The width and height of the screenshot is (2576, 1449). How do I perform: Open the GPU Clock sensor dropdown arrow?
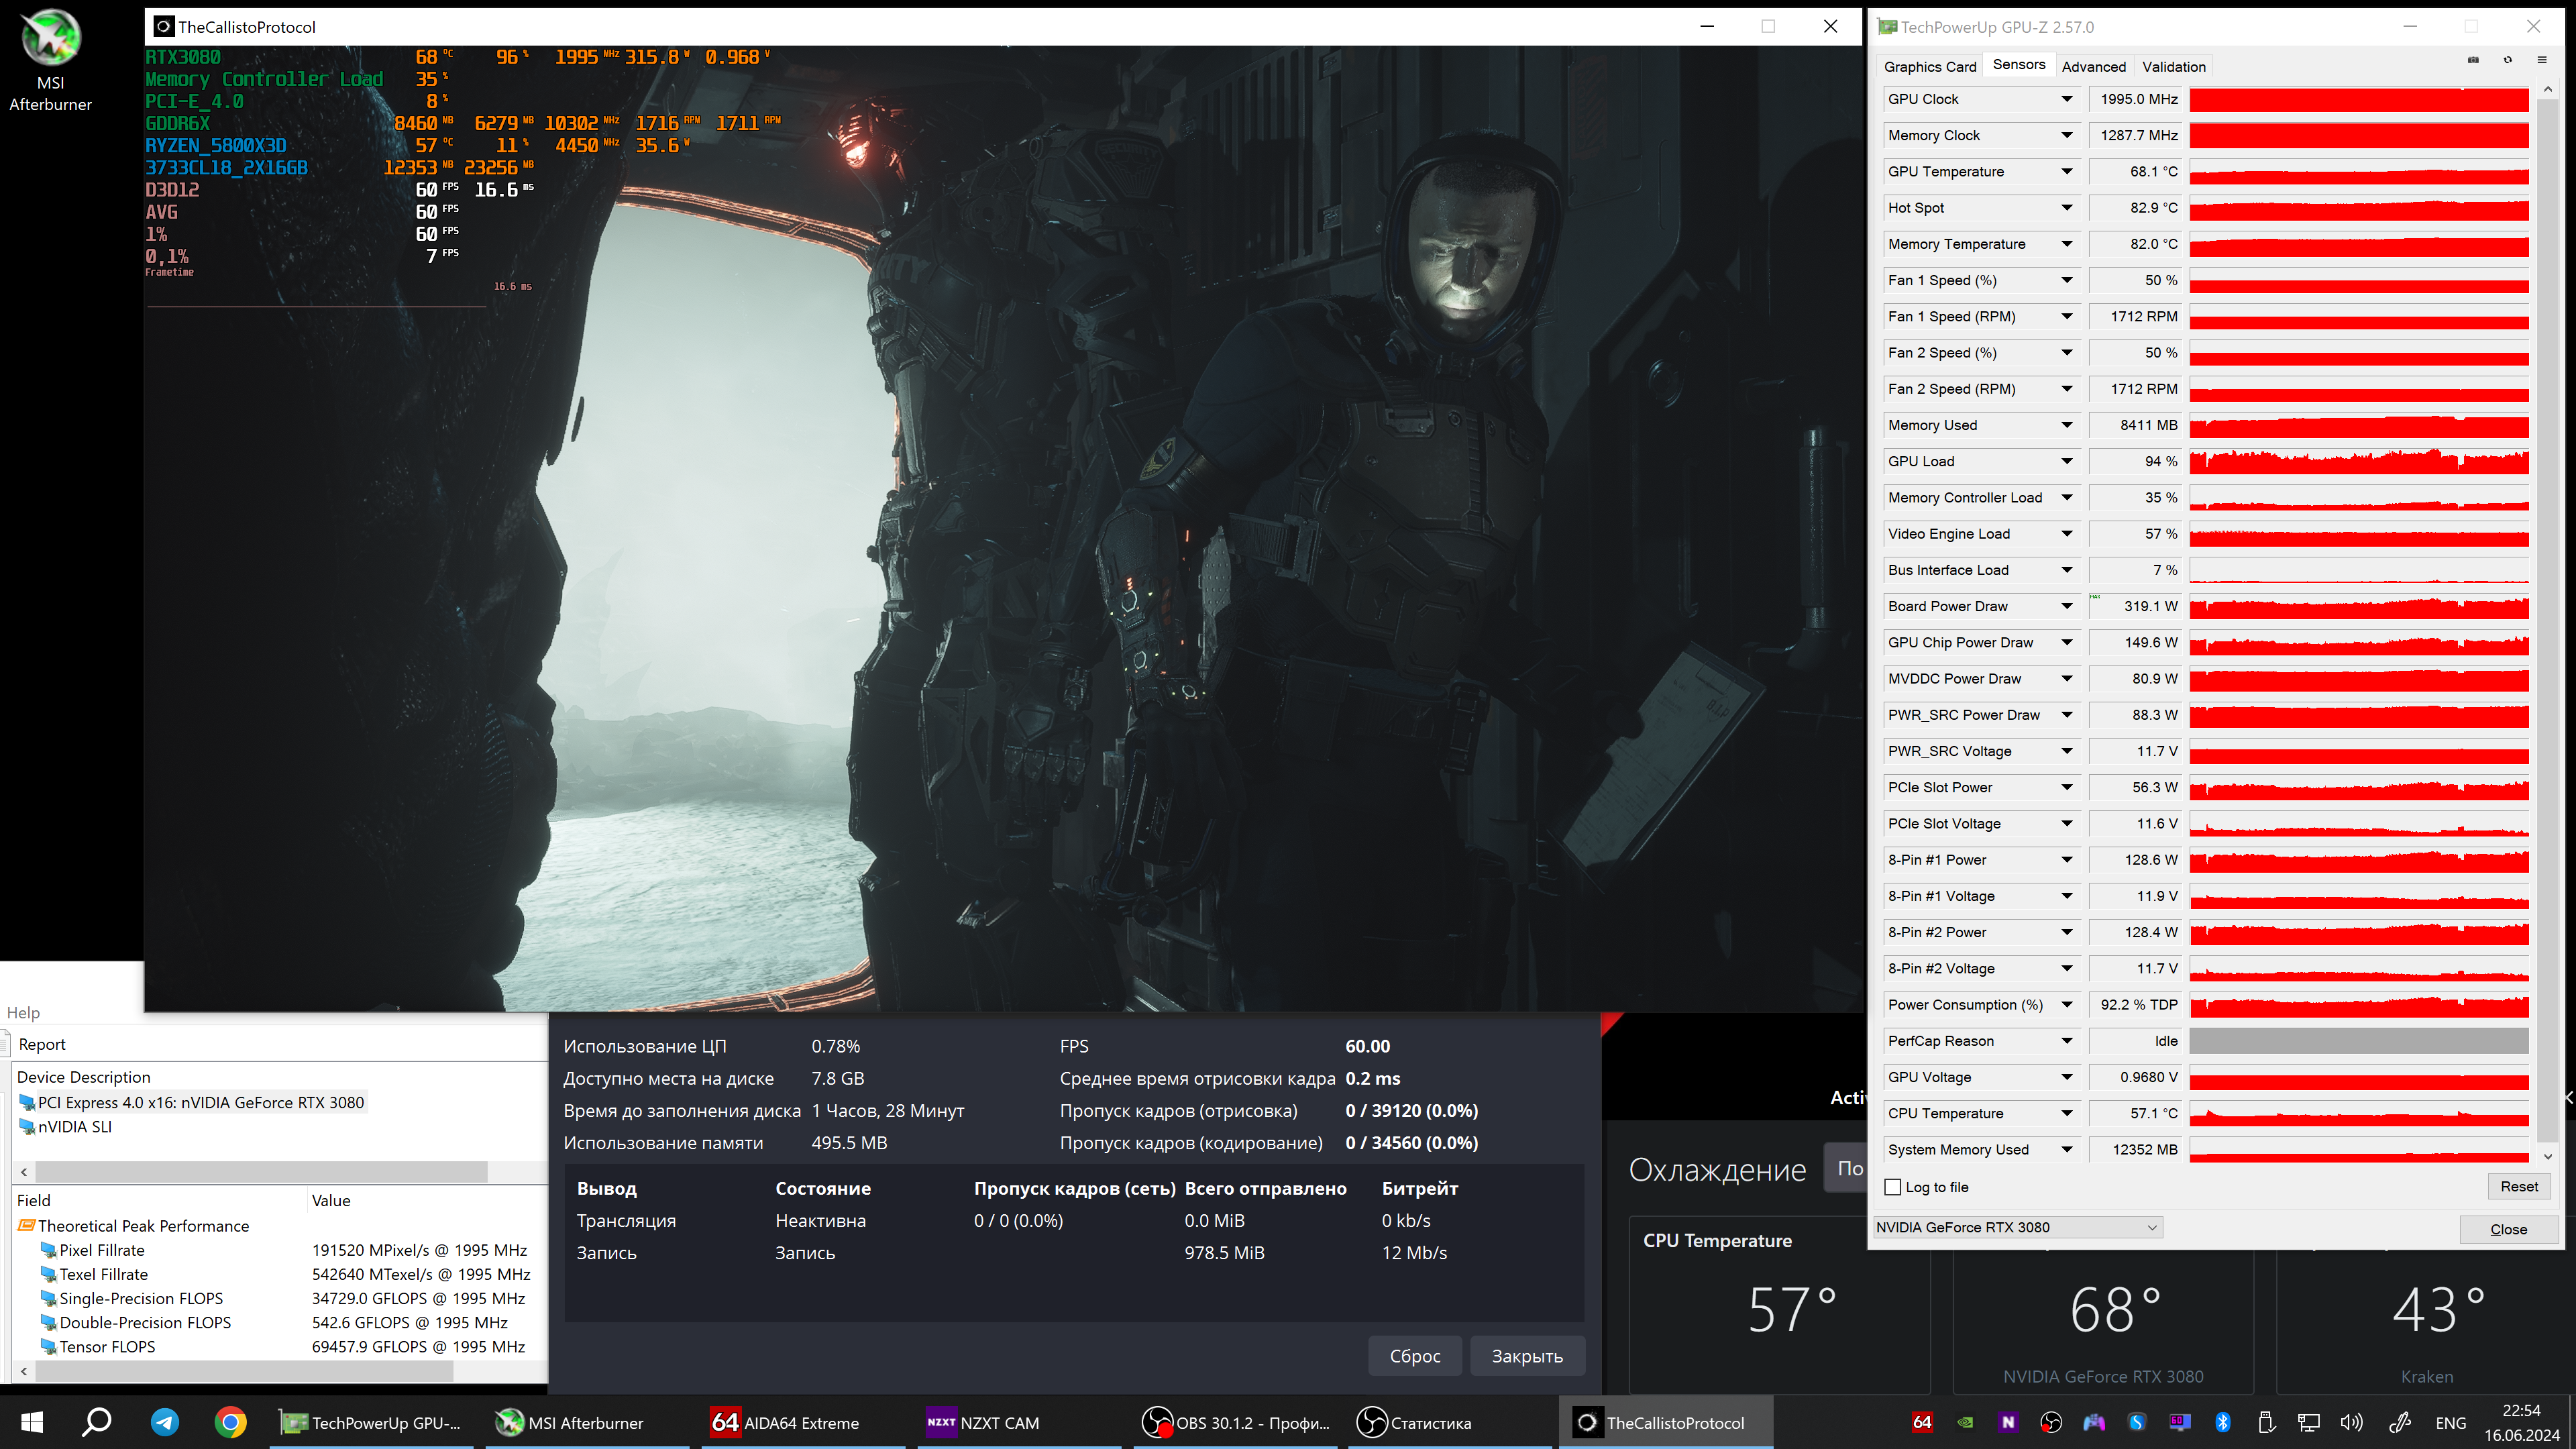pos(2067,99)
